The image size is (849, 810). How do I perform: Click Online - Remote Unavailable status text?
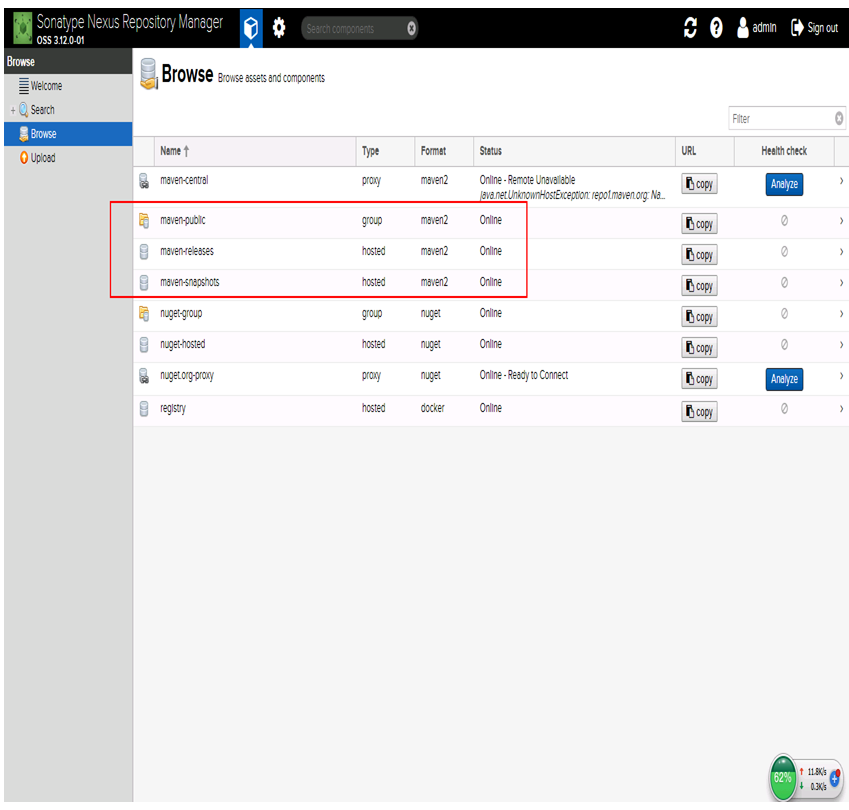point(527,180)
